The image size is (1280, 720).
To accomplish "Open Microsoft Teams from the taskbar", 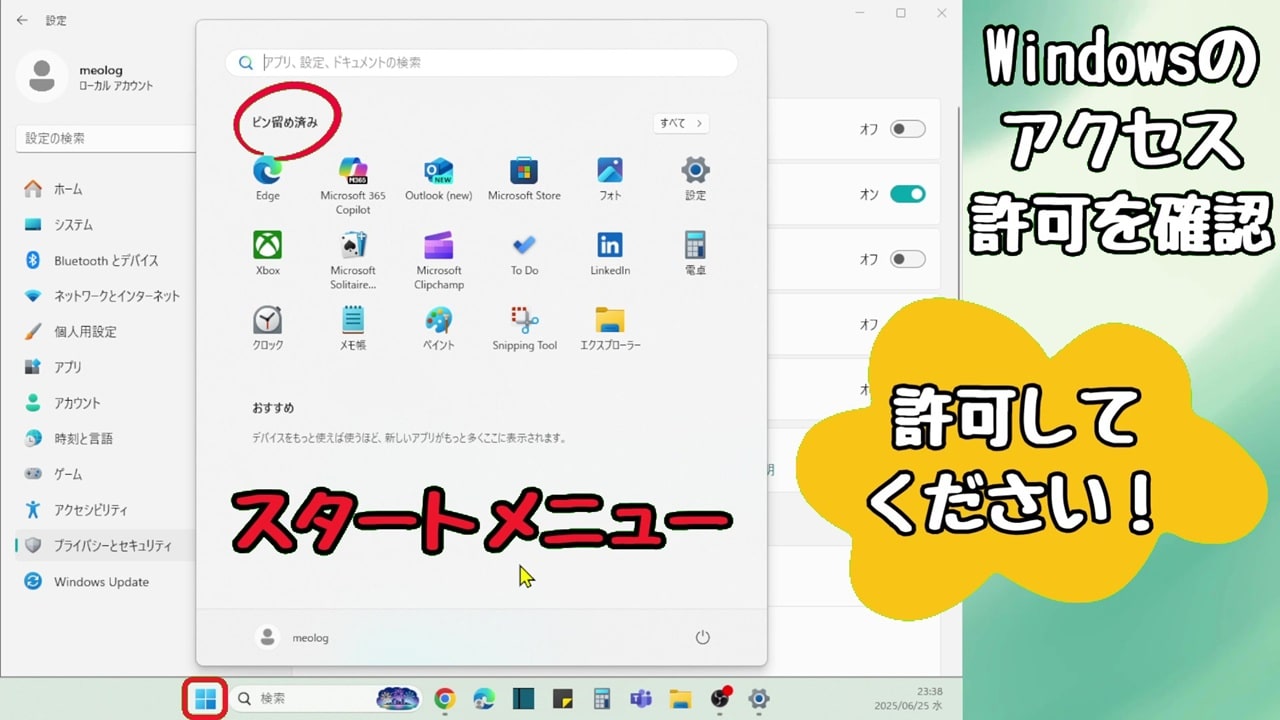I will (641, 699).
